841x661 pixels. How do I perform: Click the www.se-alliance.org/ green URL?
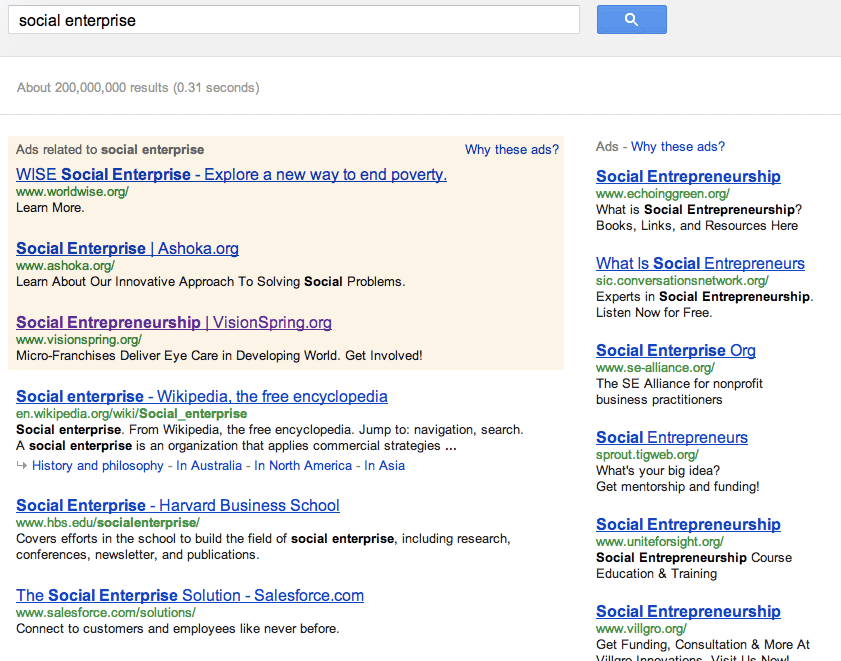pos(655,368)
